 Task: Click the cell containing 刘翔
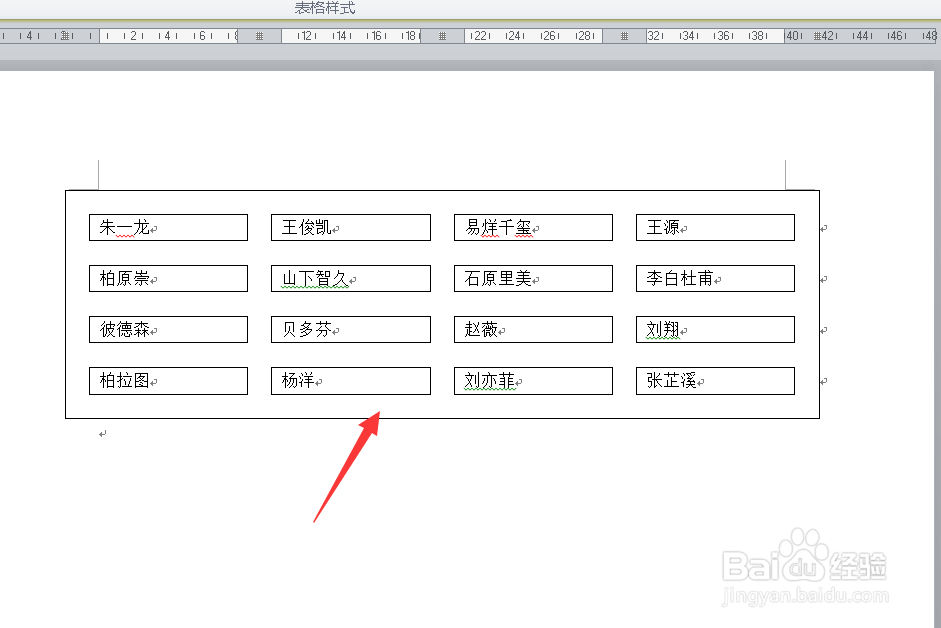(715, 330)
